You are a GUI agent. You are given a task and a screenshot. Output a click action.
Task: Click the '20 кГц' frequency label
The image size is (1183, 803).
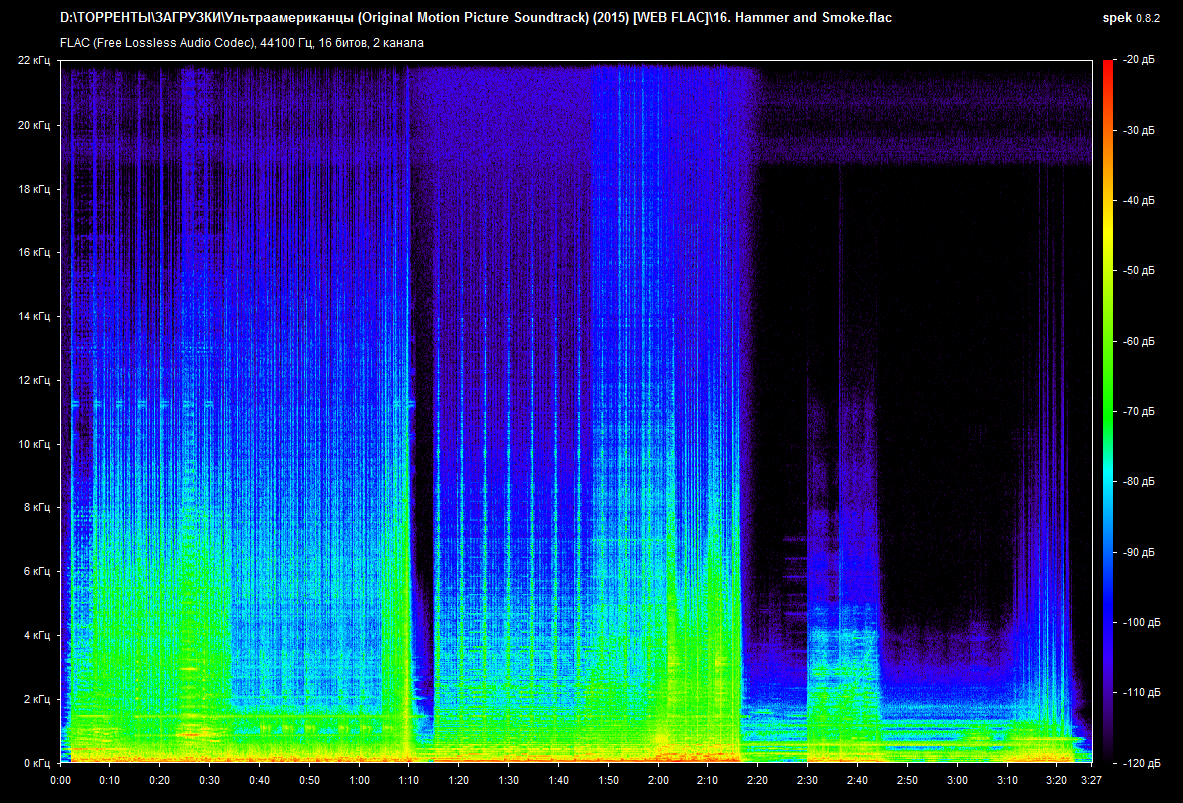[33, 125]
